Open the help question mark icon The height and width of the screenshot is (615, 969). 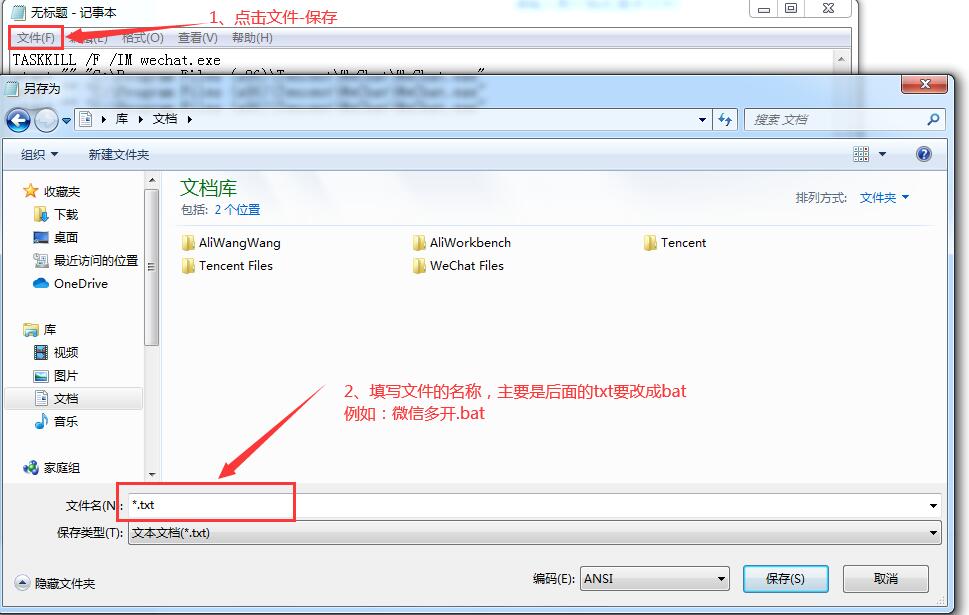point(923,154)
